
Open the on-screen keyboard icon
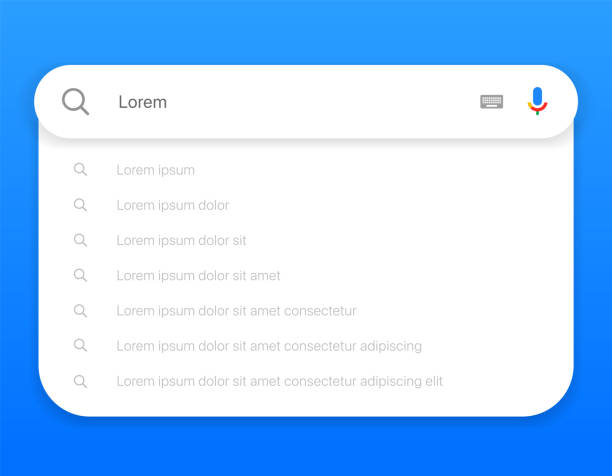point(491,102)
